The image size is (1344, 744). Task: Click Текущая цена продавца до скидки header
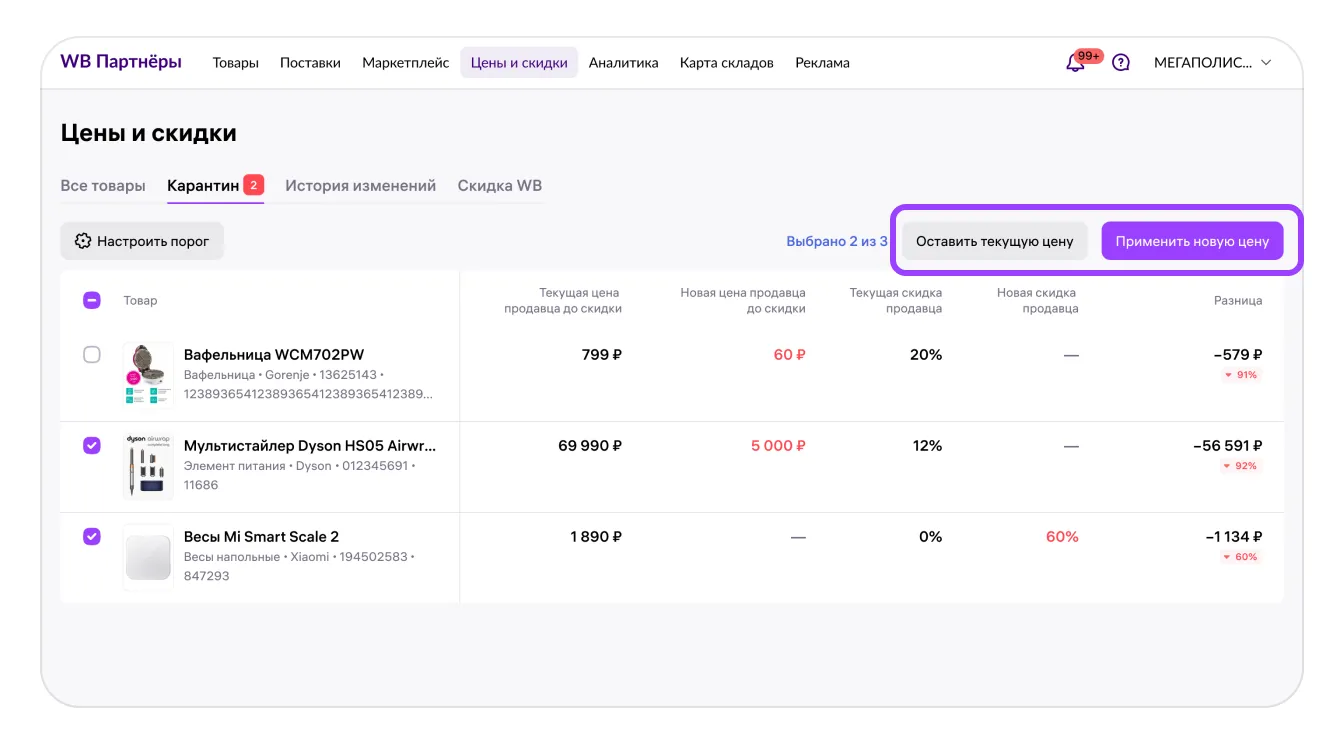[563, 300]
